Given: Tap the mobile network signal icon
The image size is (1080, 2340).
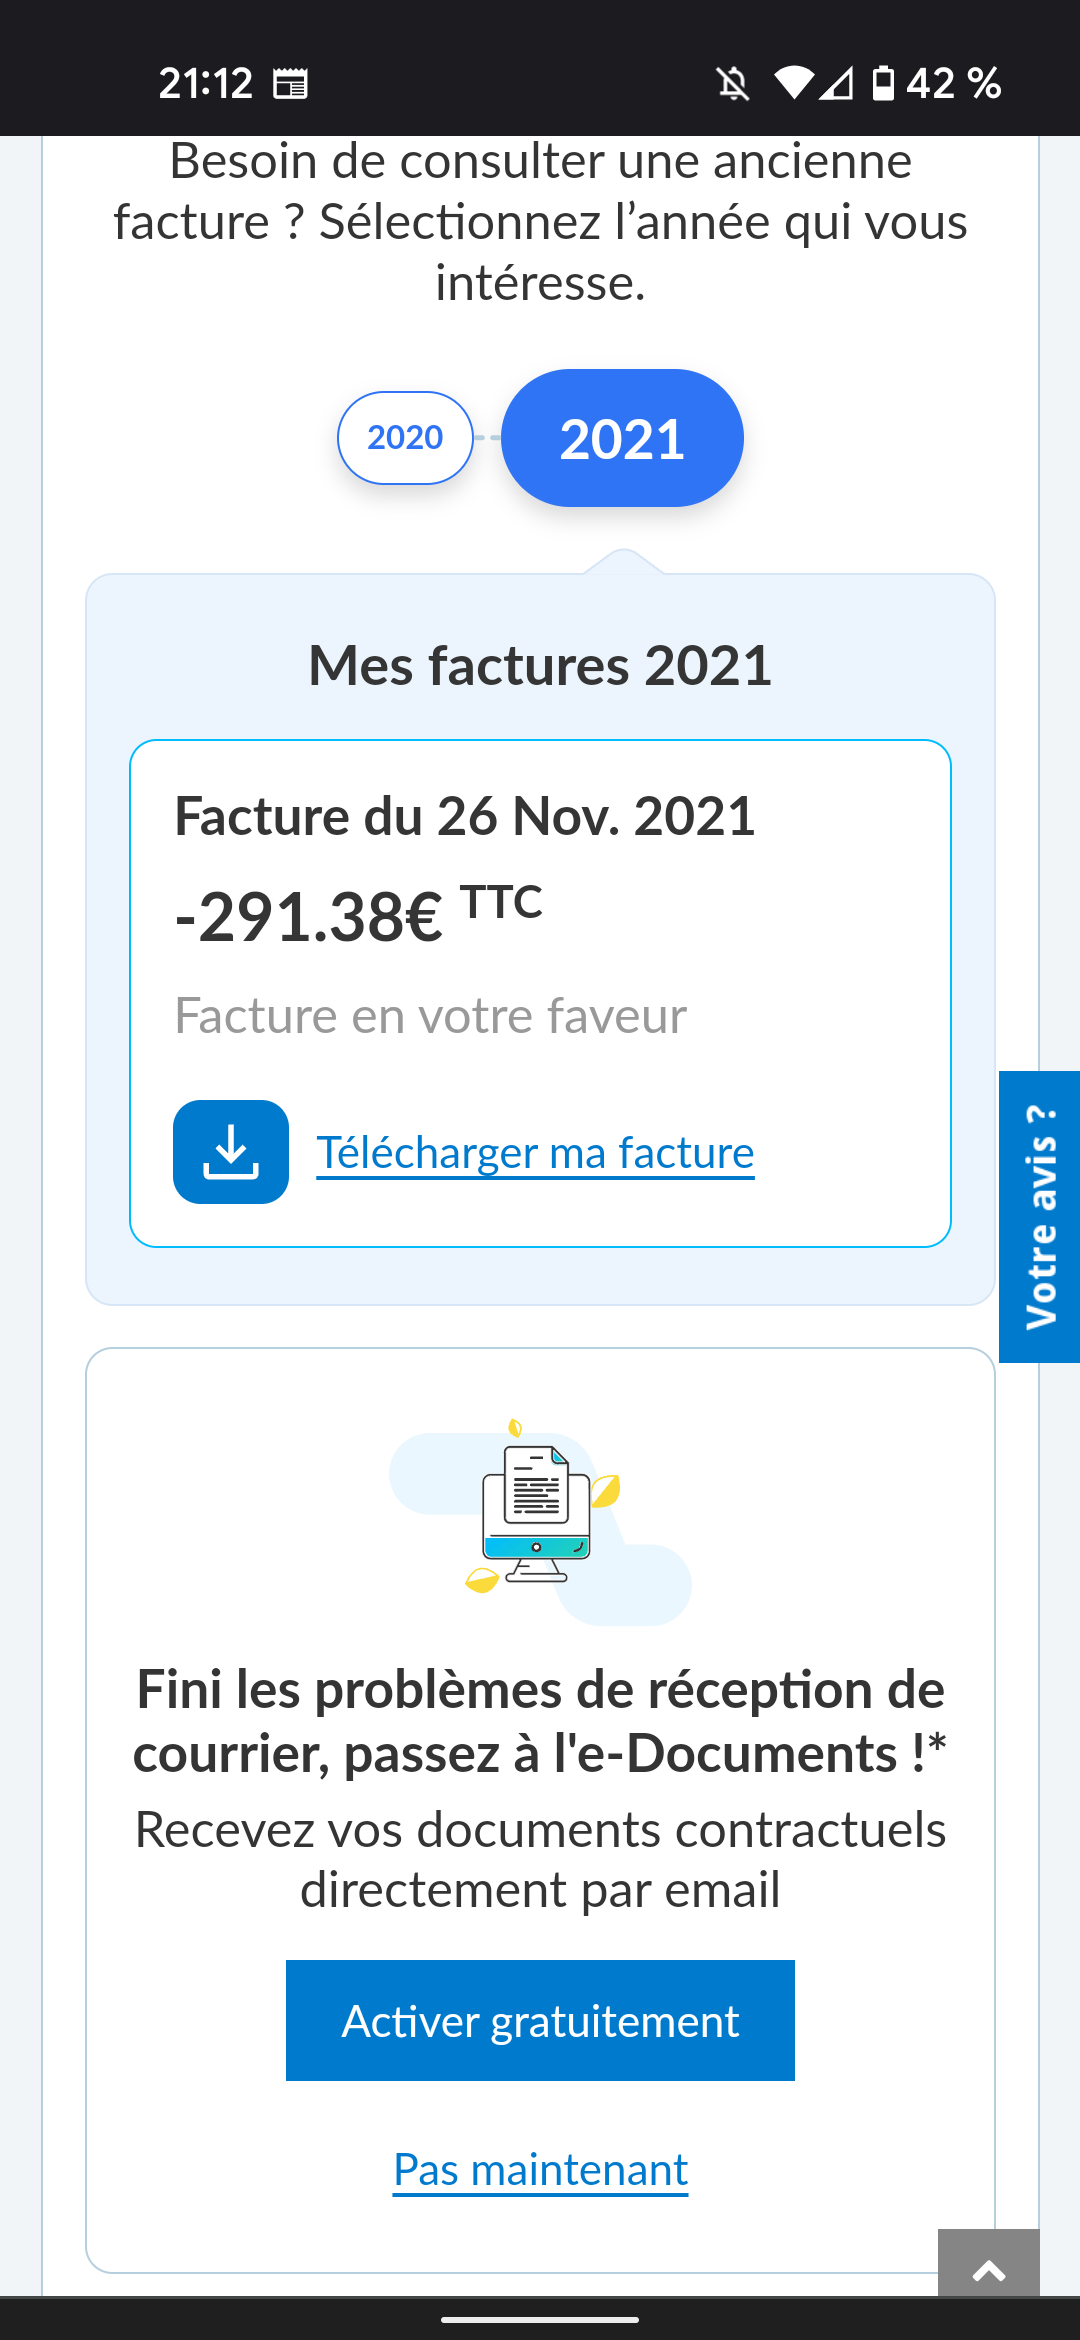Looking at the screenshot, I should point(837,84).
